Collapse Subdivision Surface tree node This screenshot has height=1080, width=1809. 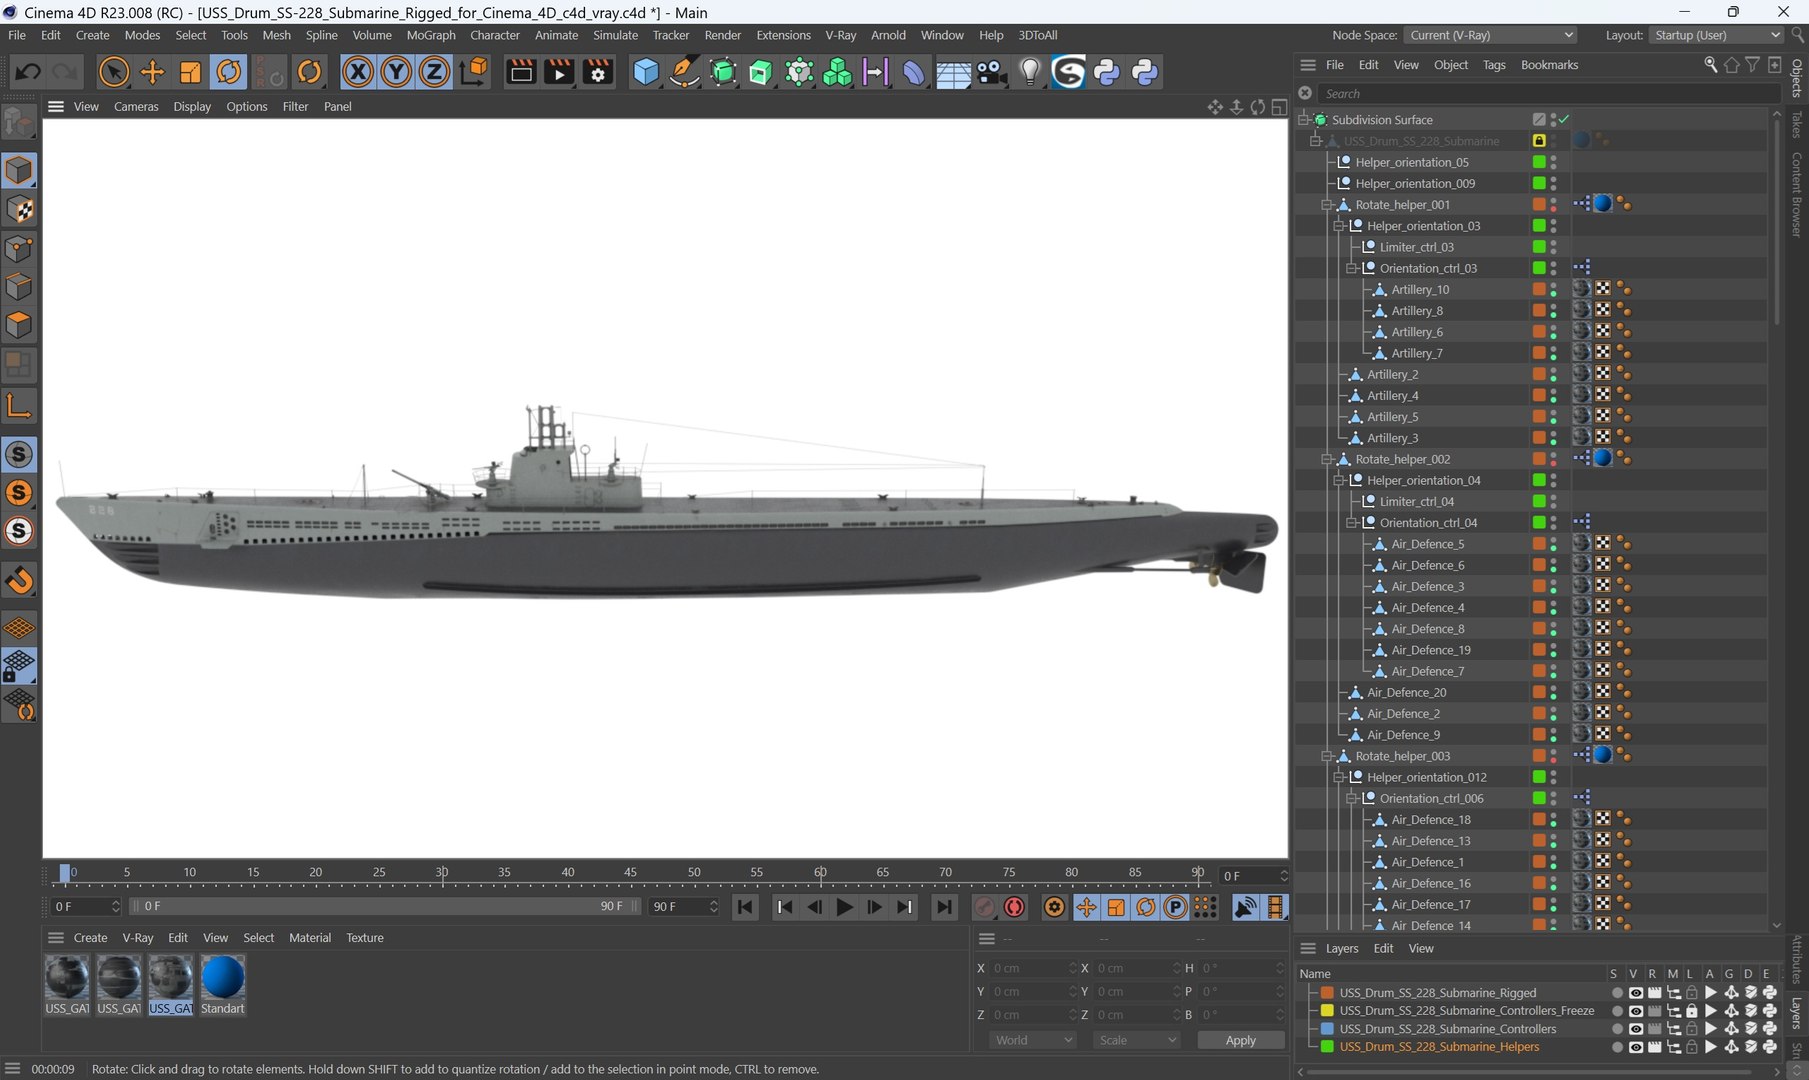pyautogui.click(x=1303, y=120)
